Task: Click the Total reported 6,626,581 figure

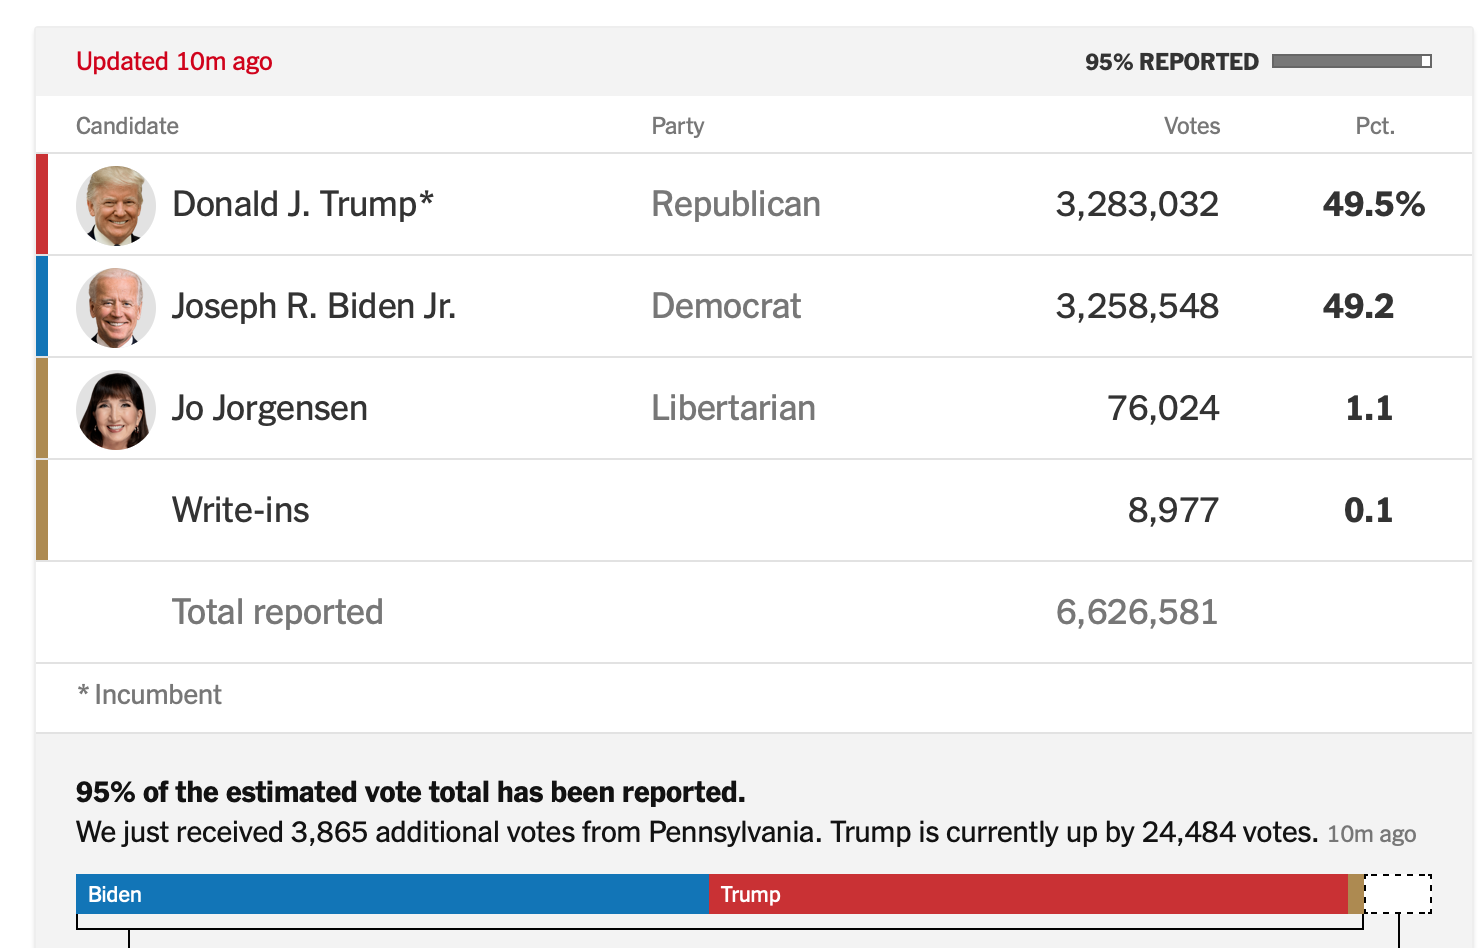Action: point(1137,612)
